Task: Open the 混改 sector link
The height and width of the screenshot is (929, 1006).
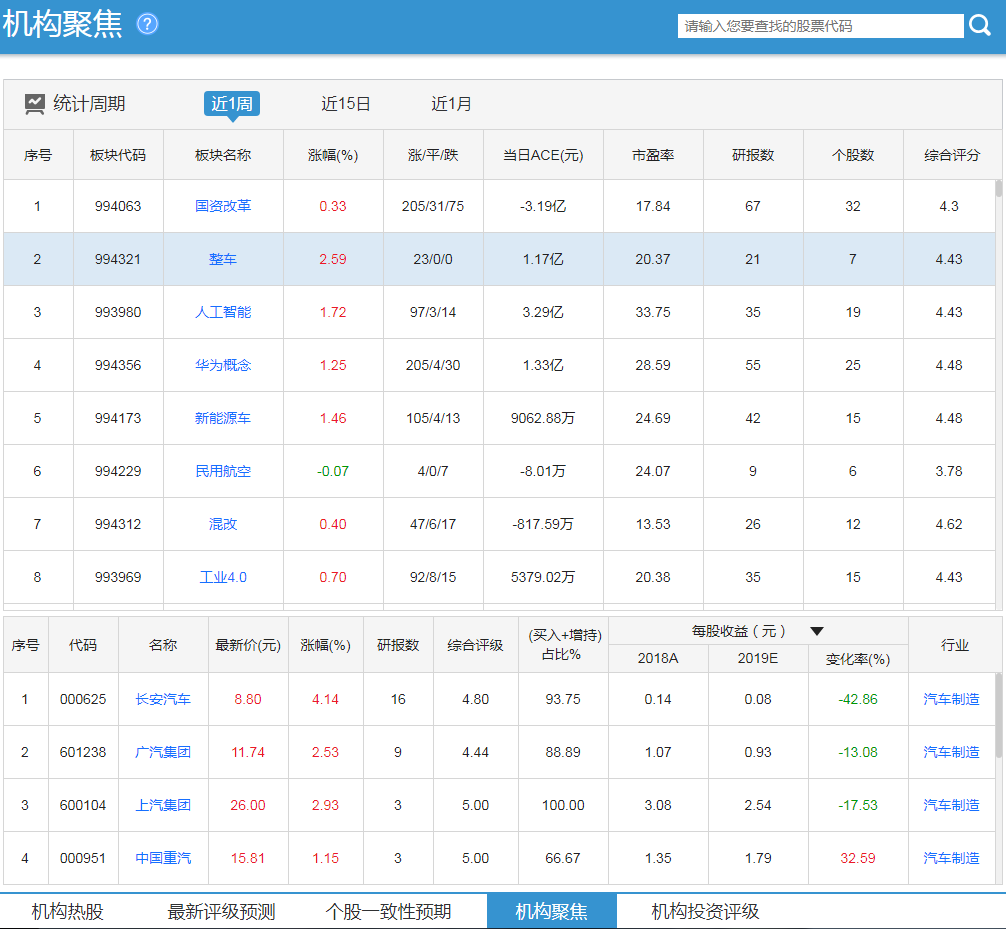Action: coord(223,524)
